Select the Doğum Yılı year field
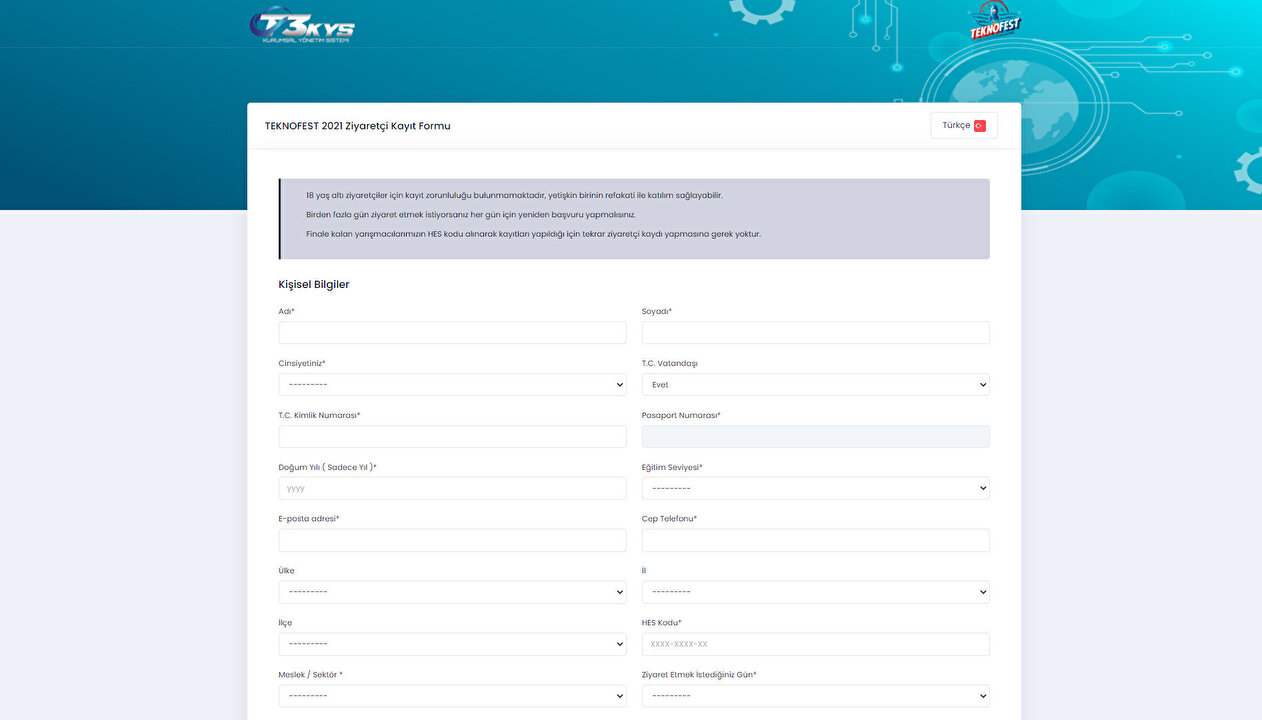The height and width of the screenshot is (720, 1262). [x=452, y=488]
